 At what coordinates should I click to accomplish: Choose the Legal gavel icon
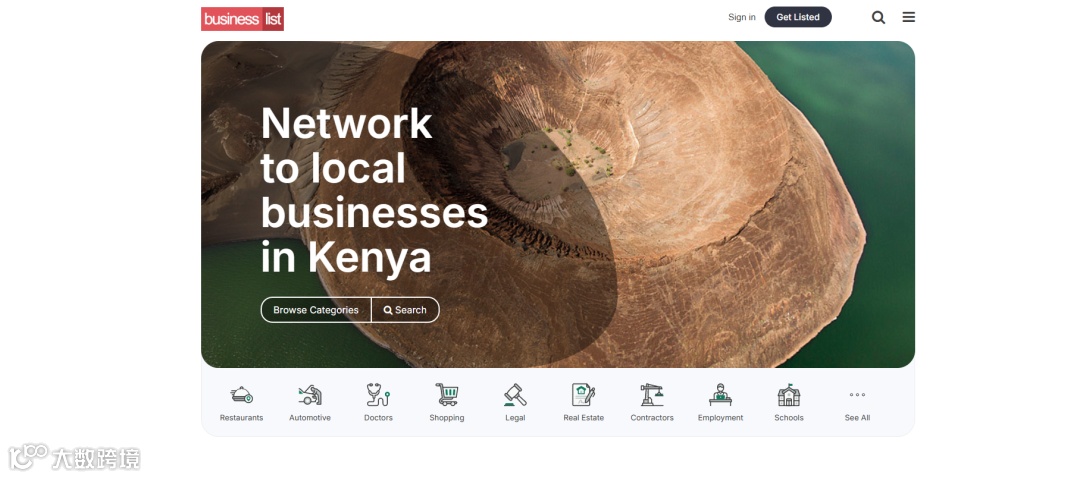click(515, 395)
